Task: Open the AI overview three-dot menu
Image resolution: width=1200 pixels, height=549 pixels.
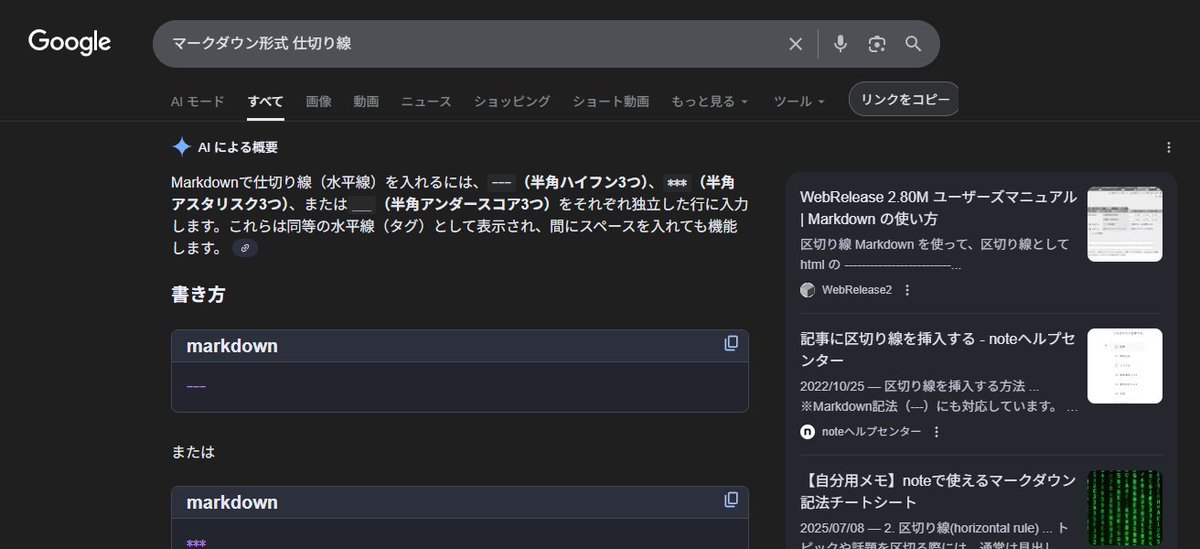Action: tap(1169, 147)
